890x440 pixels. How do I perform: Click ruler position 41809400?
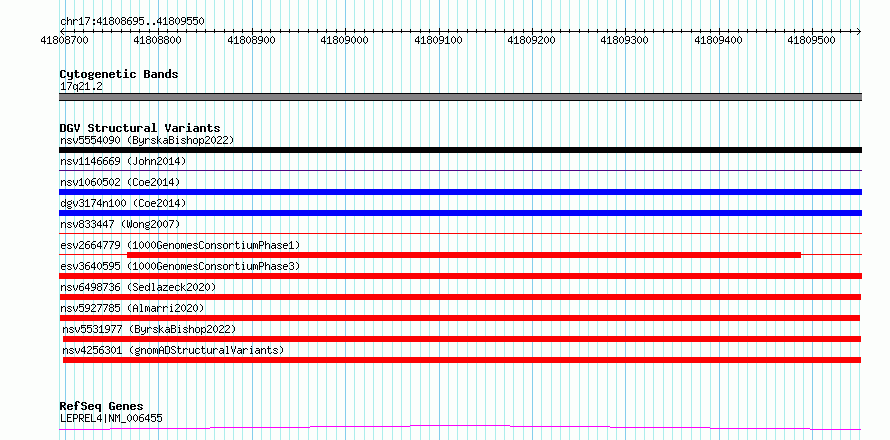point(719,40)
